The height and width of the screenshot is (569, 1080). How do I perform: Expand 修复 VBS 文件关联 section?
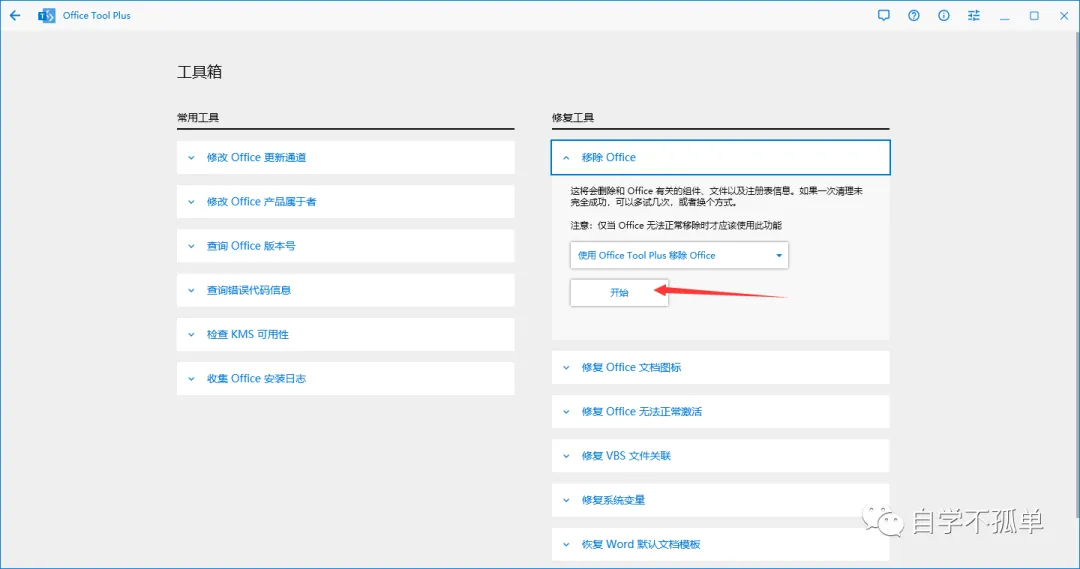tap(720, 455)
